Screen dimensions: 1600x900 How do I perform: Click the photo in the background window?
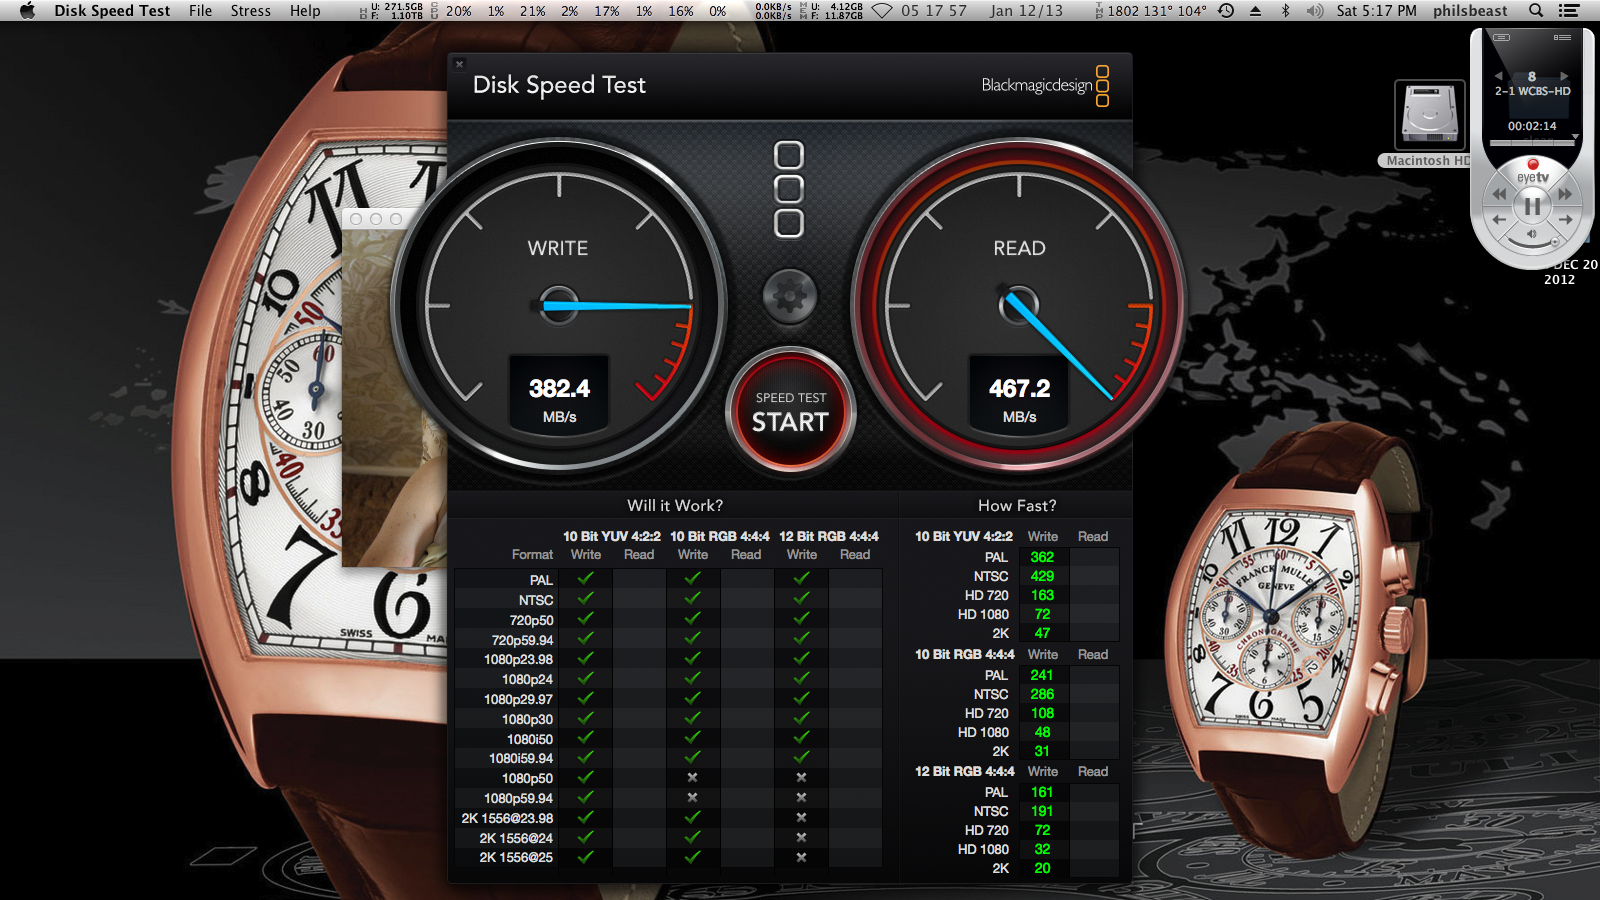click(394, 398)
